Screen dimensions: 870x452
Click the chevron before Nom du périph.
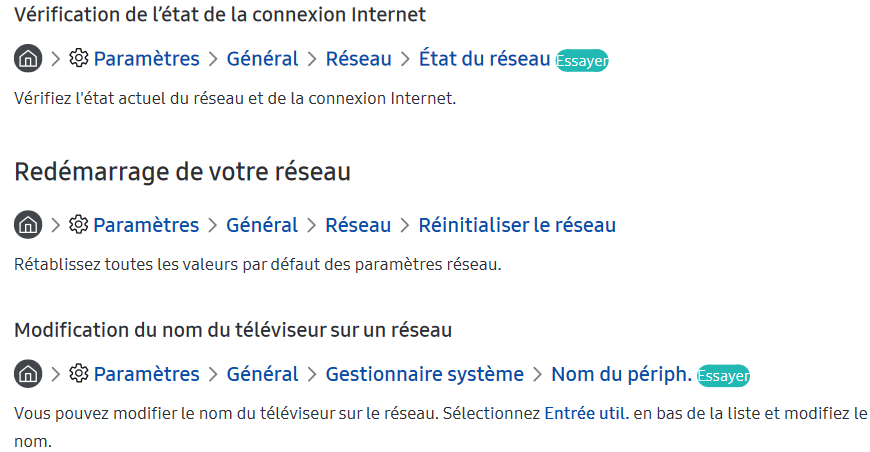click(x=537, y=374)
